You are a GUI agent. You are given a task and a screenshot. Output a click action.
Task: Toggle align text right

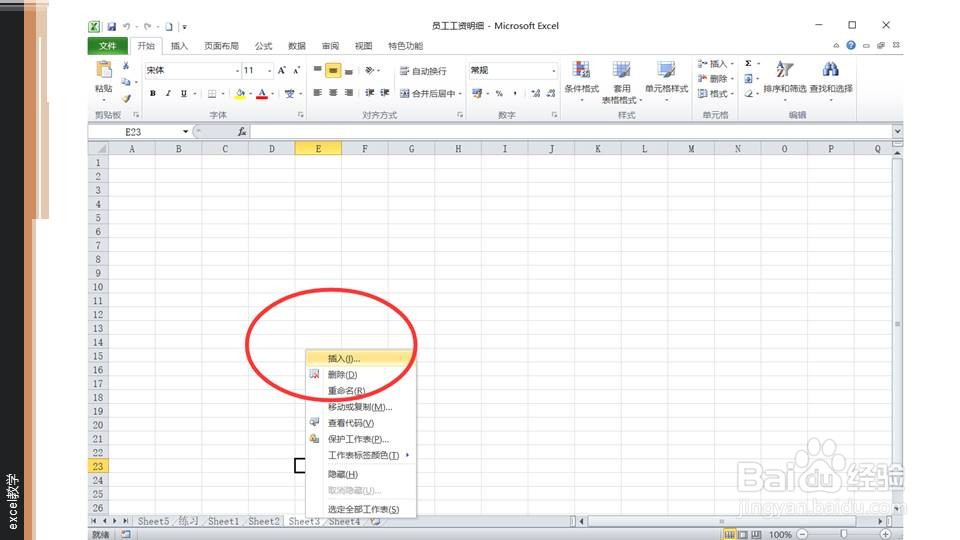tap(348, 93)
